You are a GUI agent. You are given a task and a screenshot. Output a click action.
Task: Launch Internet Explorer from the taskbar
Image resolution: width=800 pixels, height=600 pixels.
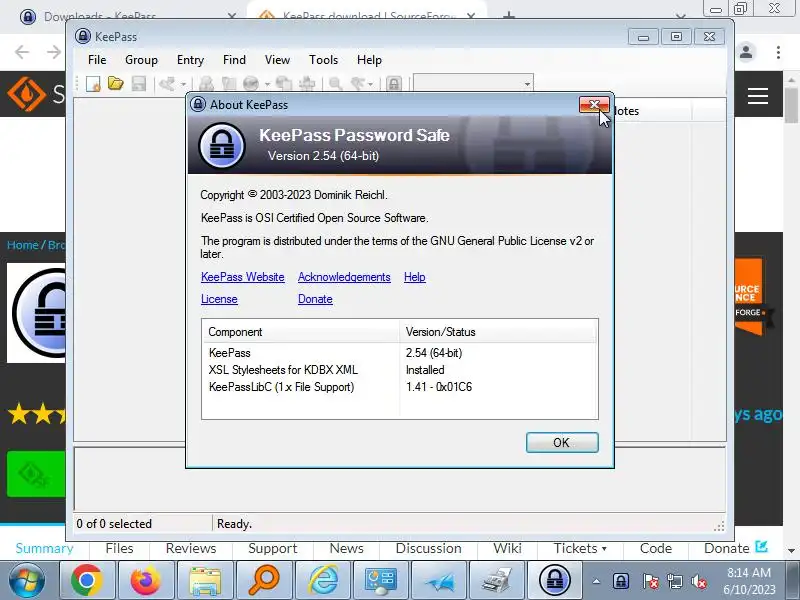(322, 580)
